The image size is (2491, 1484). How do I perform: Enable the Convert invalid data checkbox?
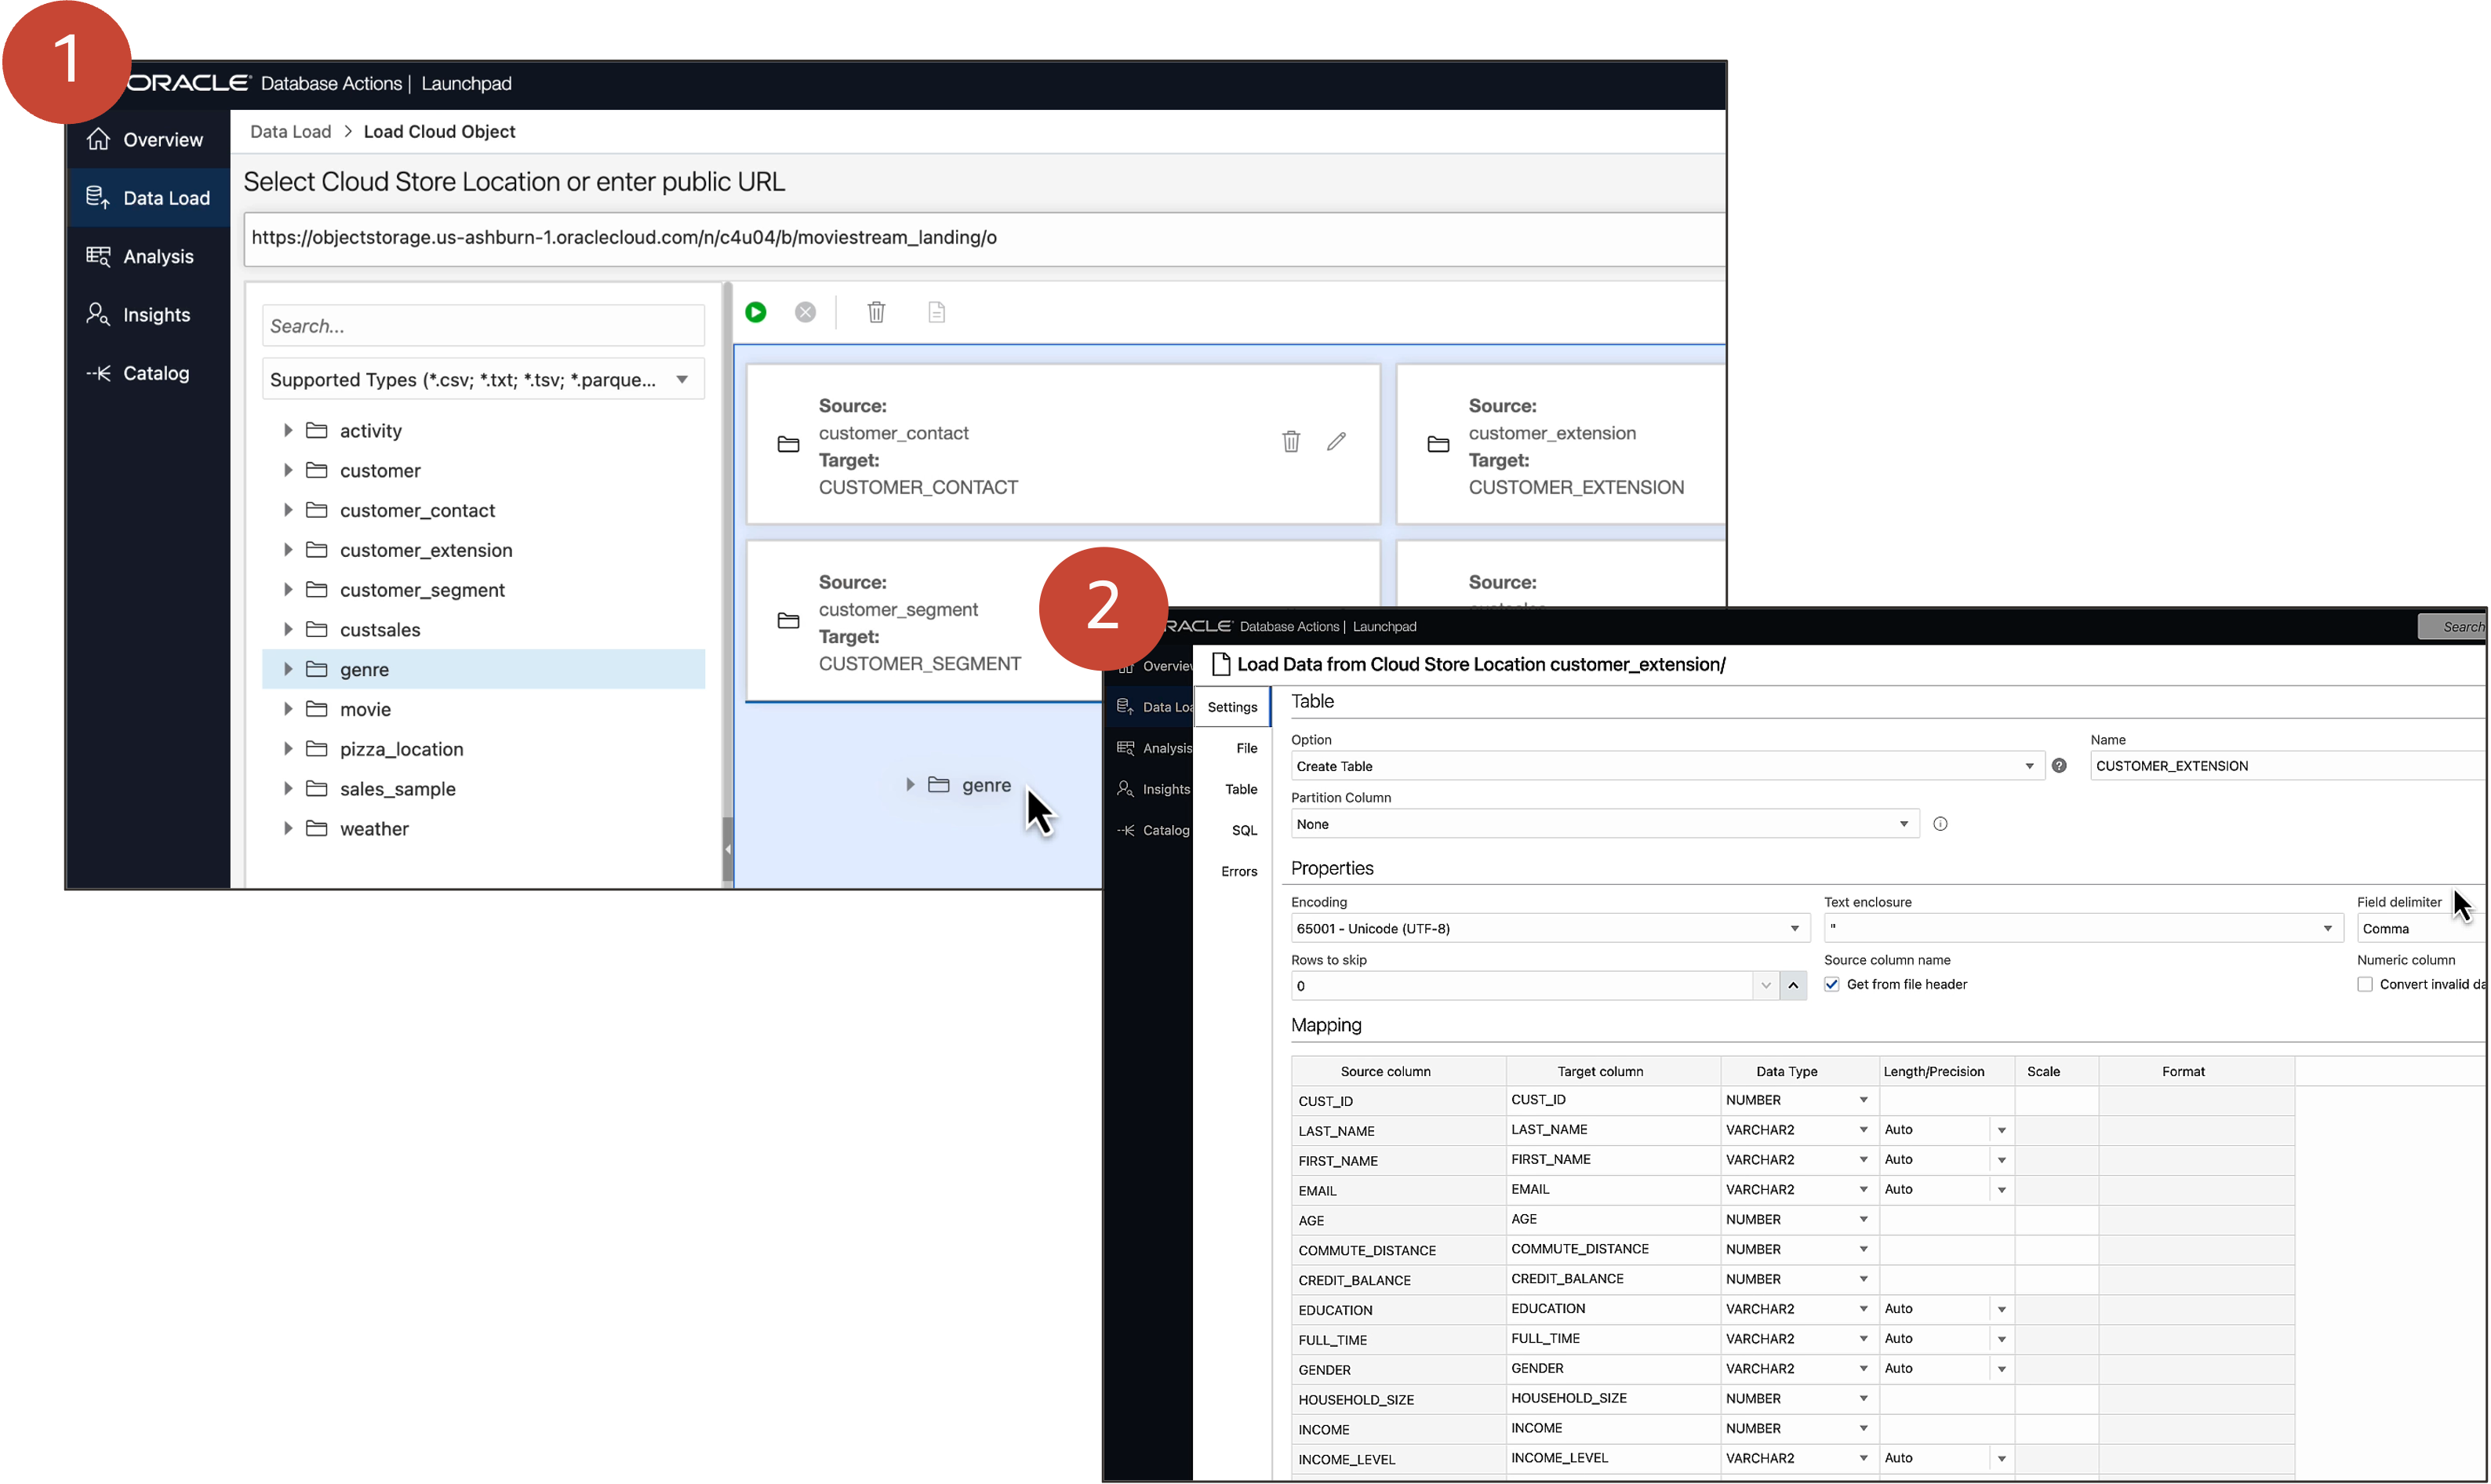coord(2366,984)
